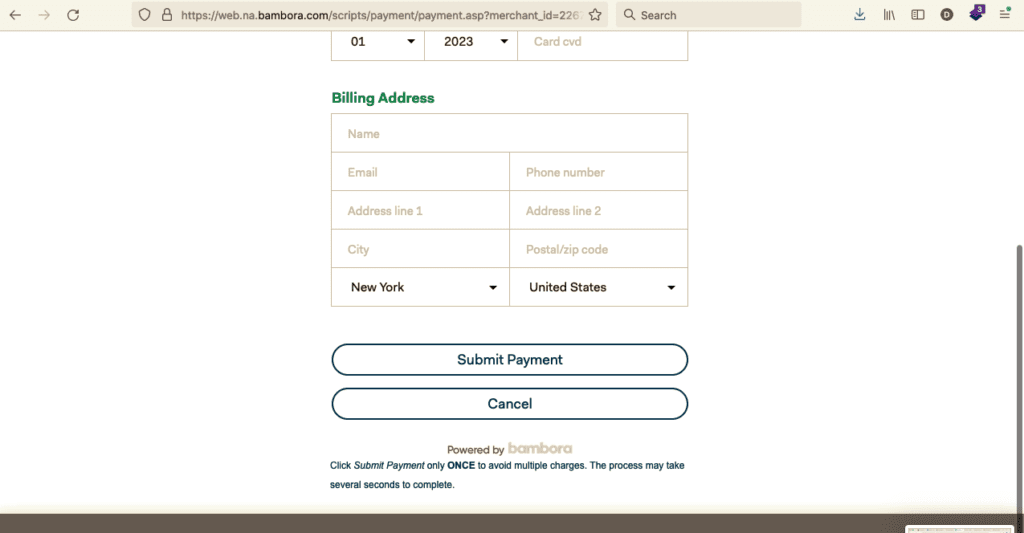The height and width of the screenshot is (533, 1024).
Task: Go forward with the browser arrow
Action: (x=44, y=15)
